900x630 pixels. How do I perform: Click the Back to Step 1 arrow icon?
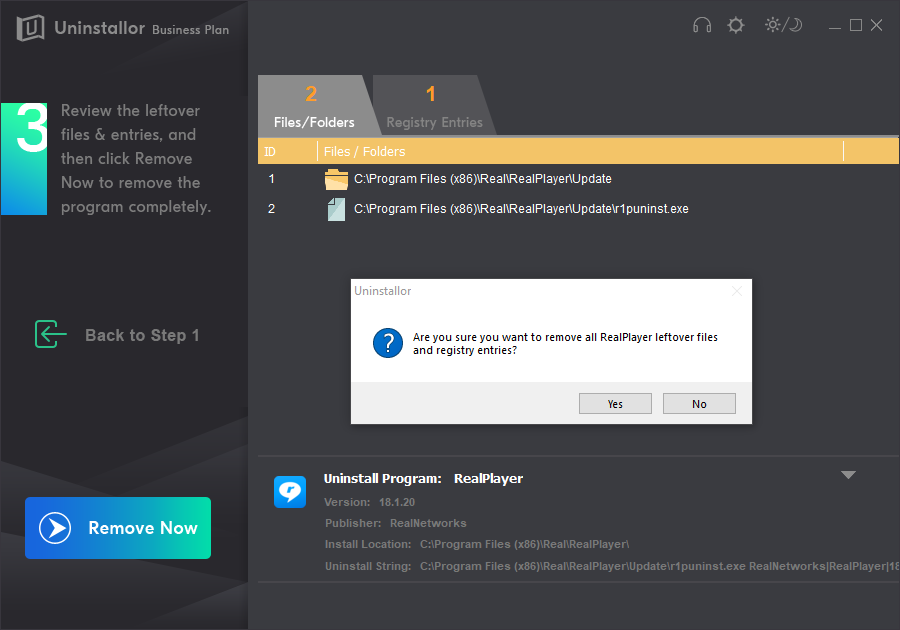pos(51,334)
